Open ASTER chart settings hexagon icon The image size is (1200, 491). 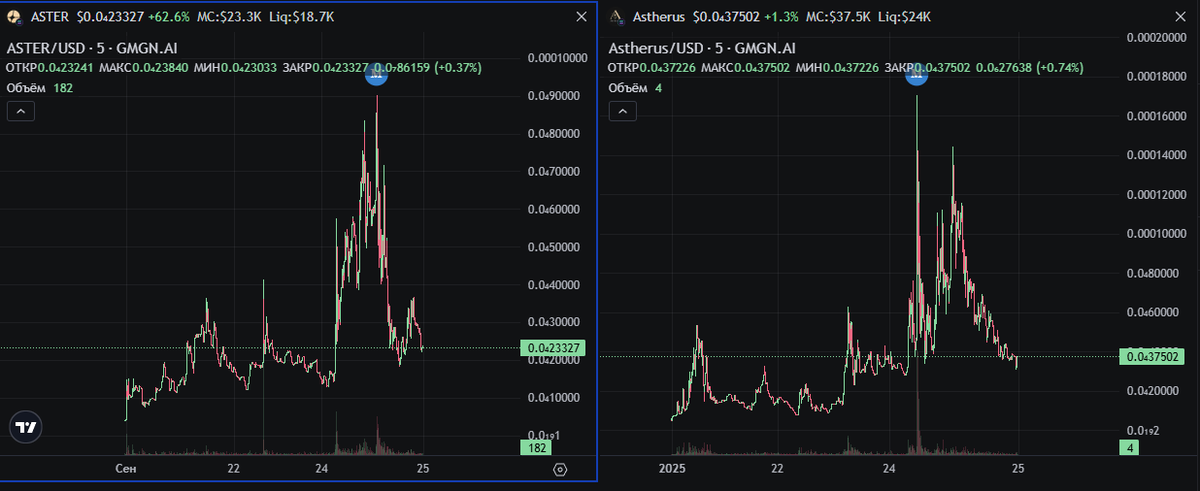click(x=560, y=468)
